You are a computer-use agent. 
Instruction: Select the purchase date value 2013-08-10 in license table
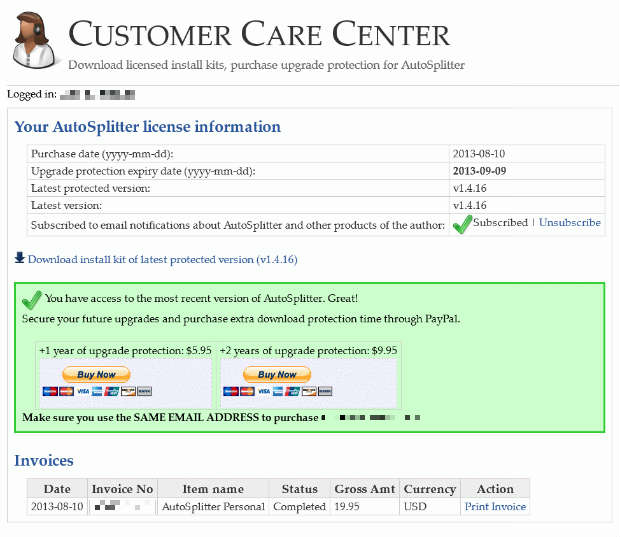pos(479,154)
